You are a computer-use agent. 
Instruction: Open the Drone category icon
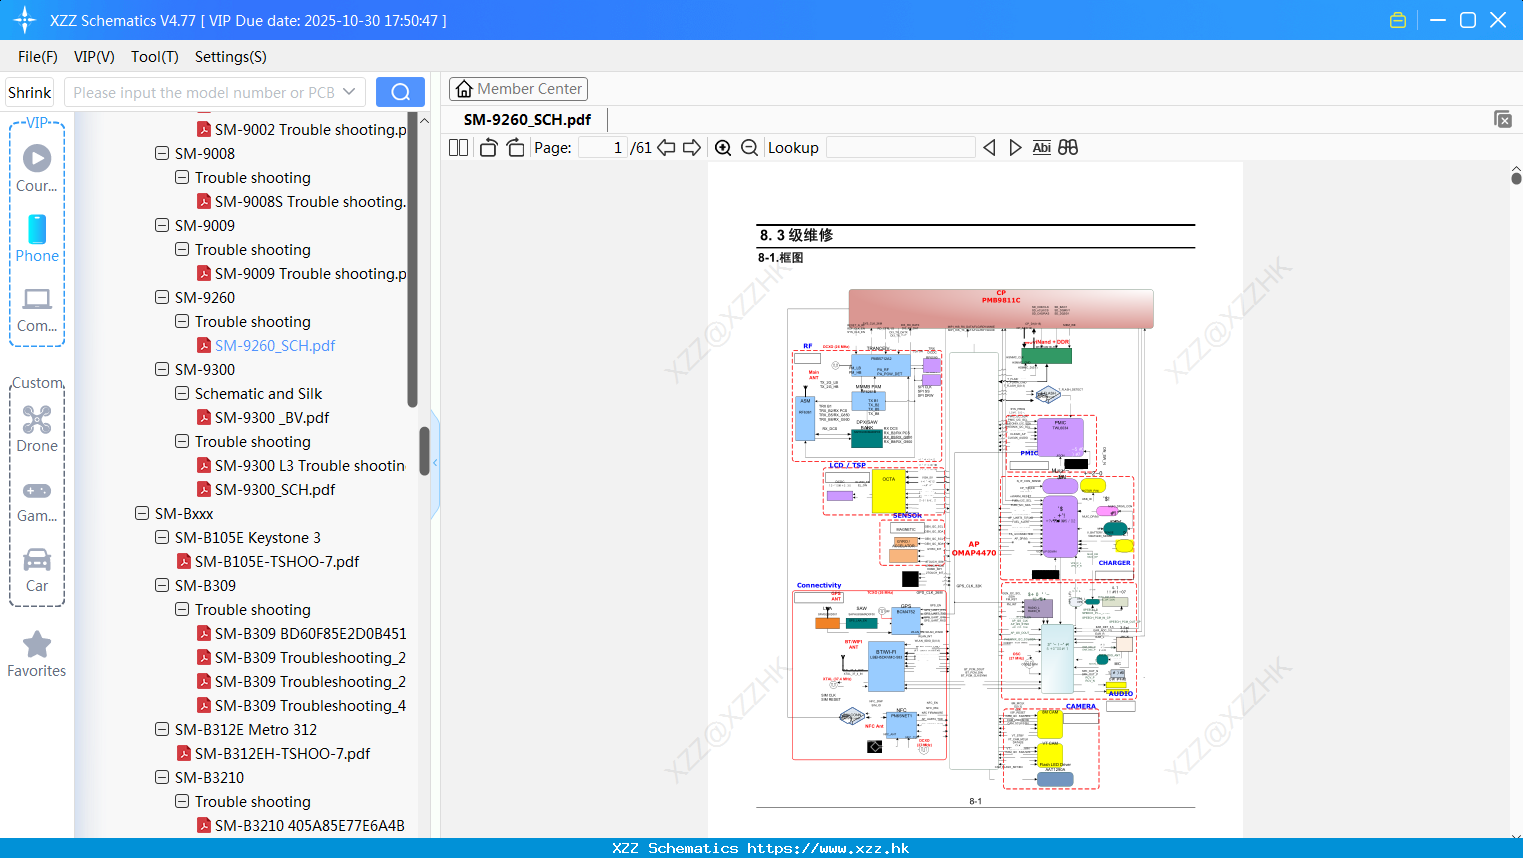[x=37, y=419]
